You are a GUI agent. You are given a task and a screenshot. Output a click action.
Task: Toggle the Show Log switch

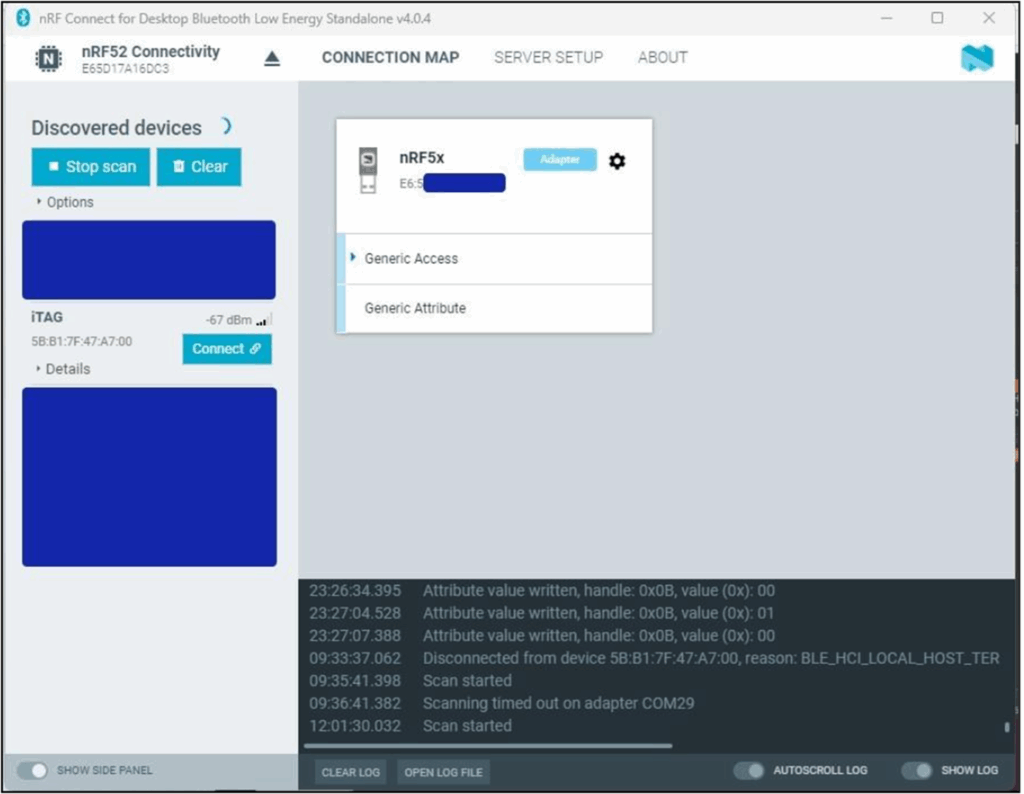click(917, 770)
